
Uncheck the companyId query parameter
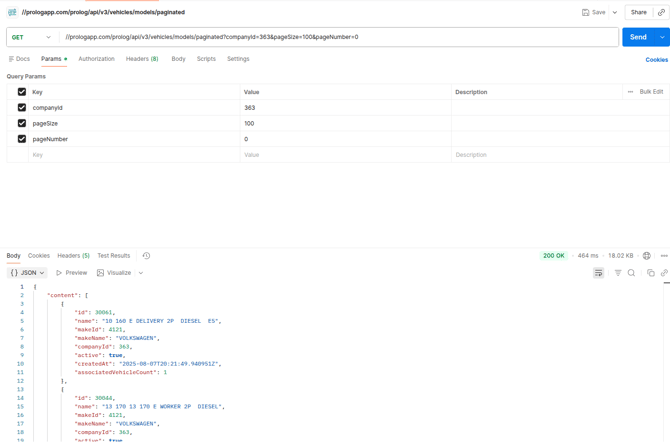pyautogui.click(x=22, y=108)
